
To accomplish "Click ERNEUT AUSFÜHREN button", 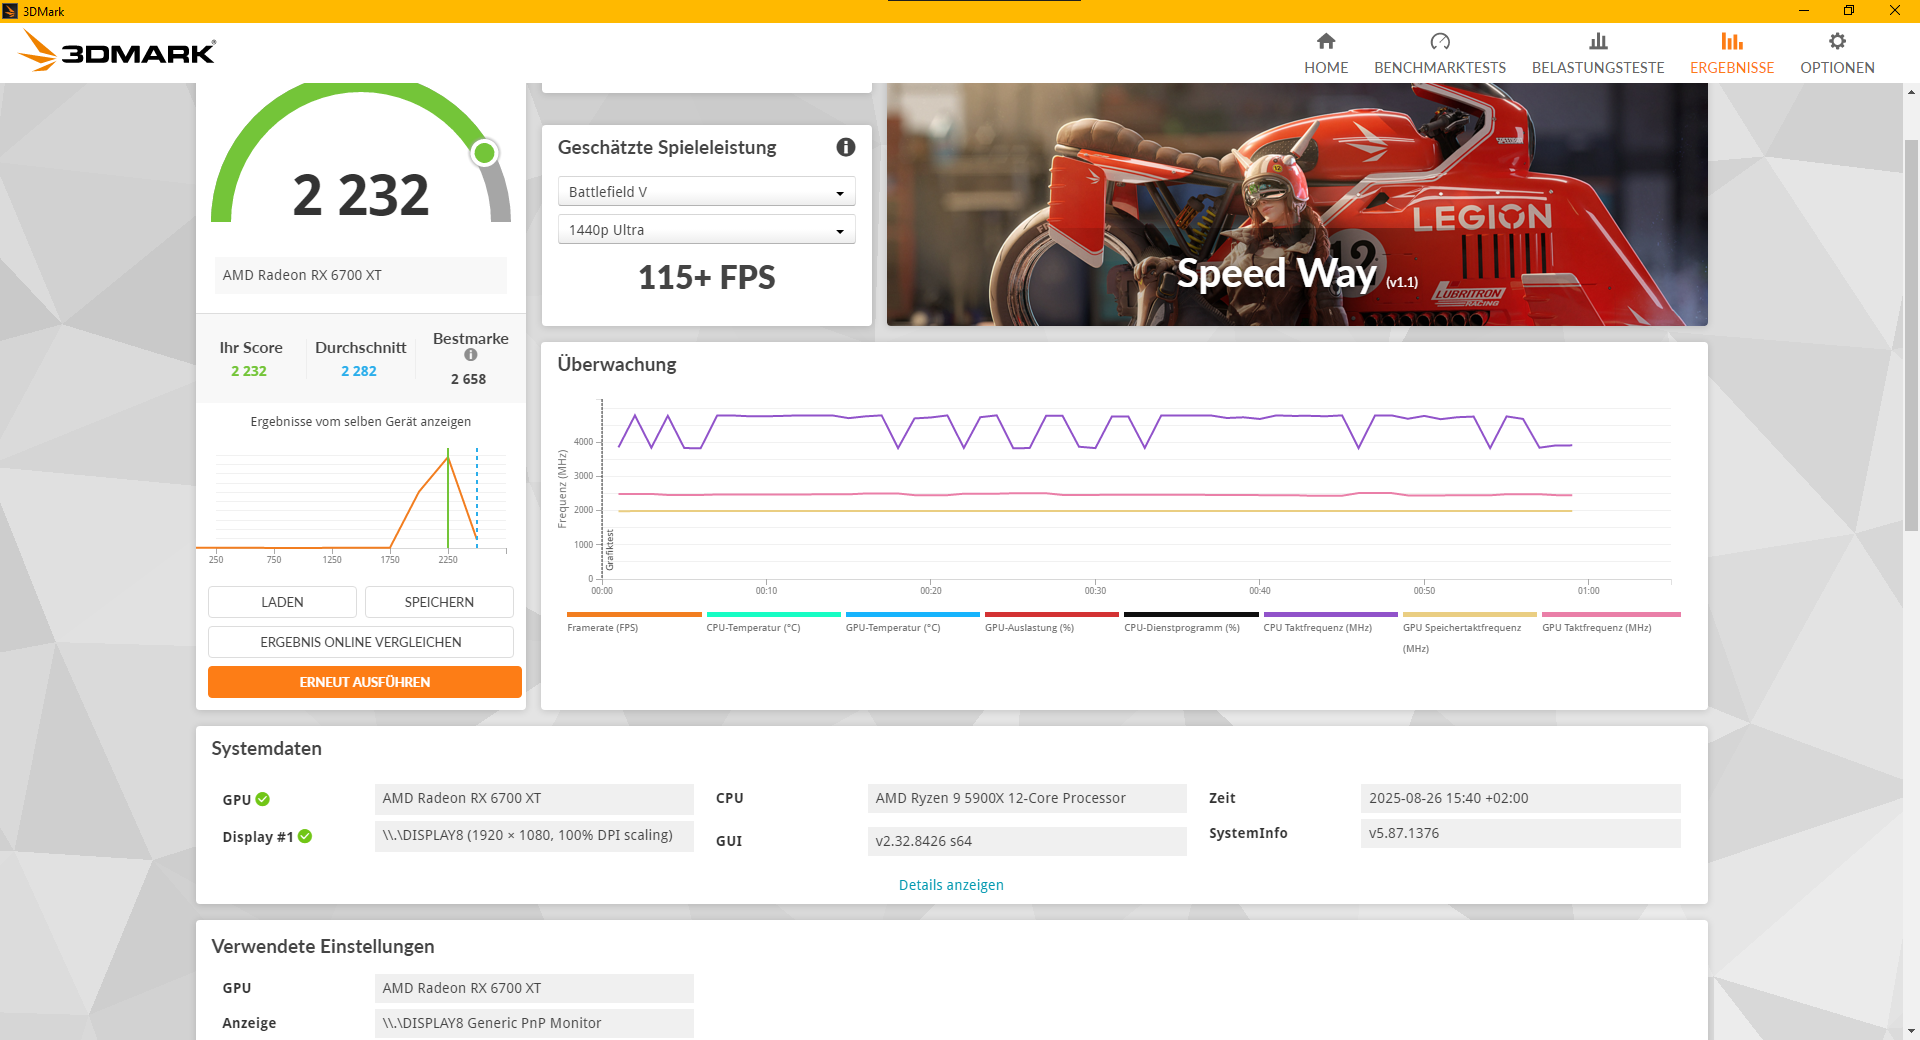I will 365,682.
